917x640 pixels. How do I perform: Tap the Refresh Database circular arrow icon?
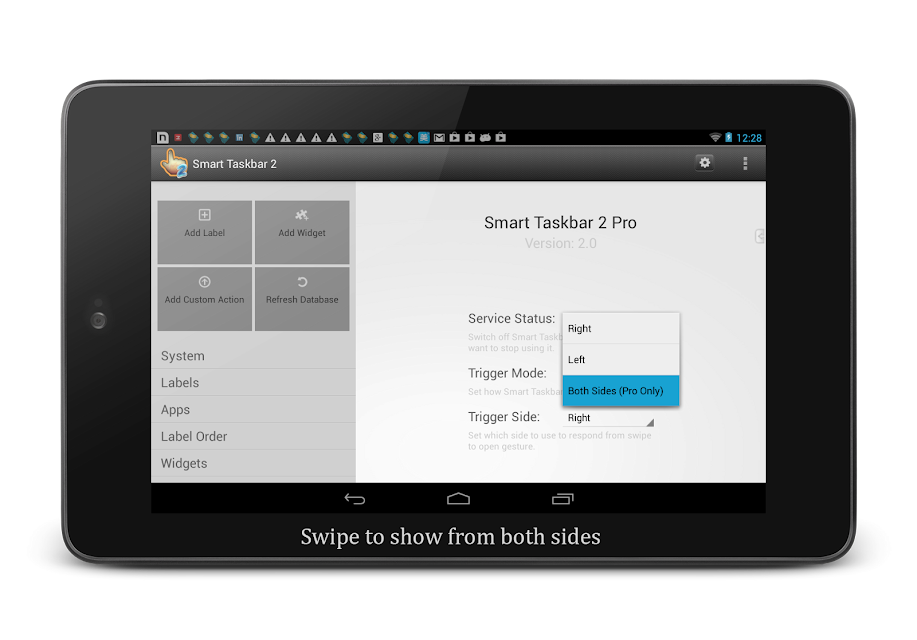click(302, 282)
